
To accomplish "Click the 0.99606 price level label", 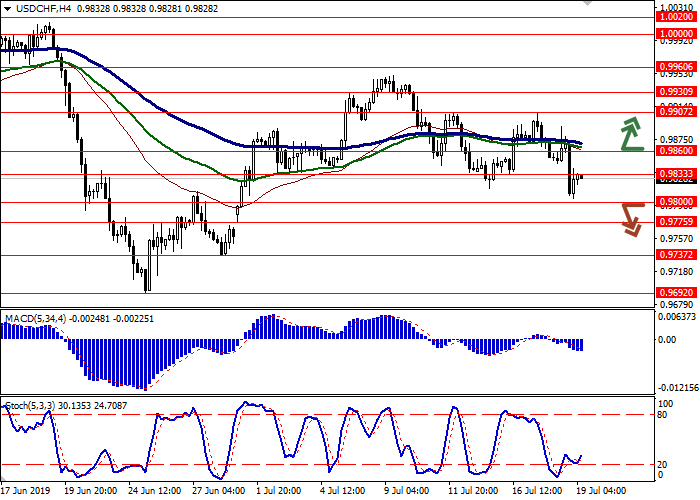I will pos(676,68).
